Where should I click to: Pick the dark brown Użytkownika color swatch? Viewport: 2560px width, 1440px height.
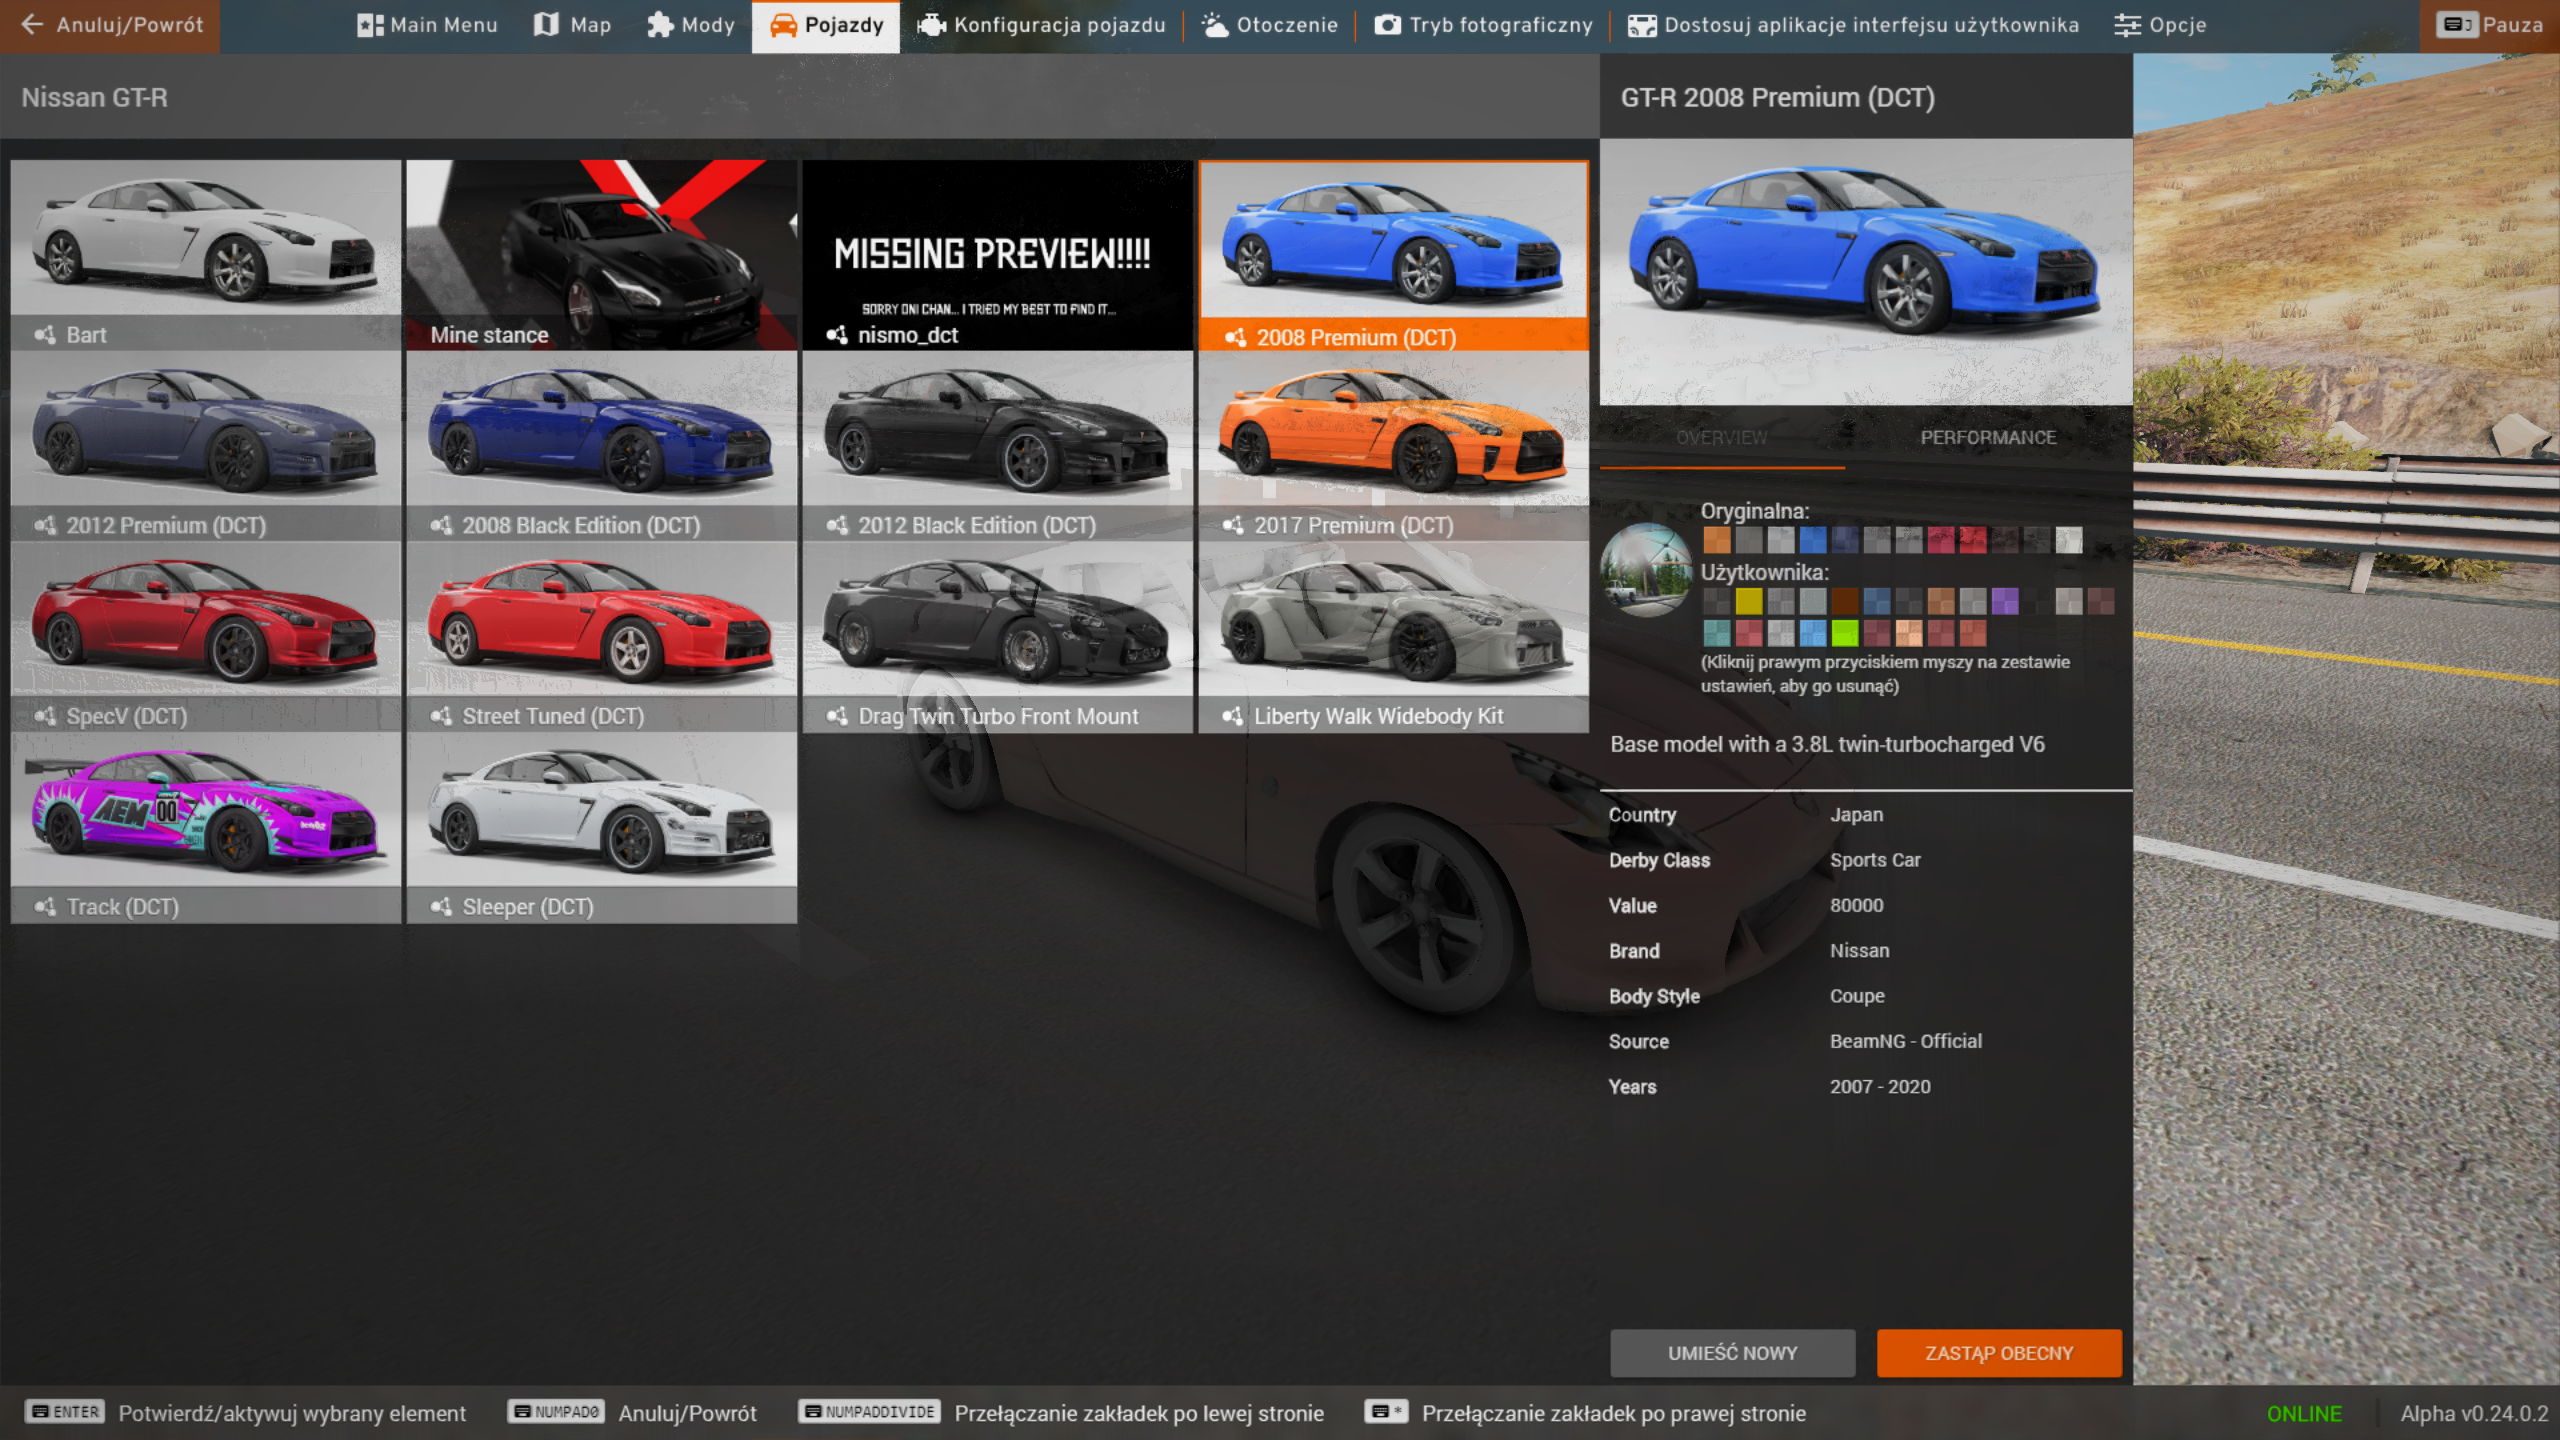(1845, 601)
